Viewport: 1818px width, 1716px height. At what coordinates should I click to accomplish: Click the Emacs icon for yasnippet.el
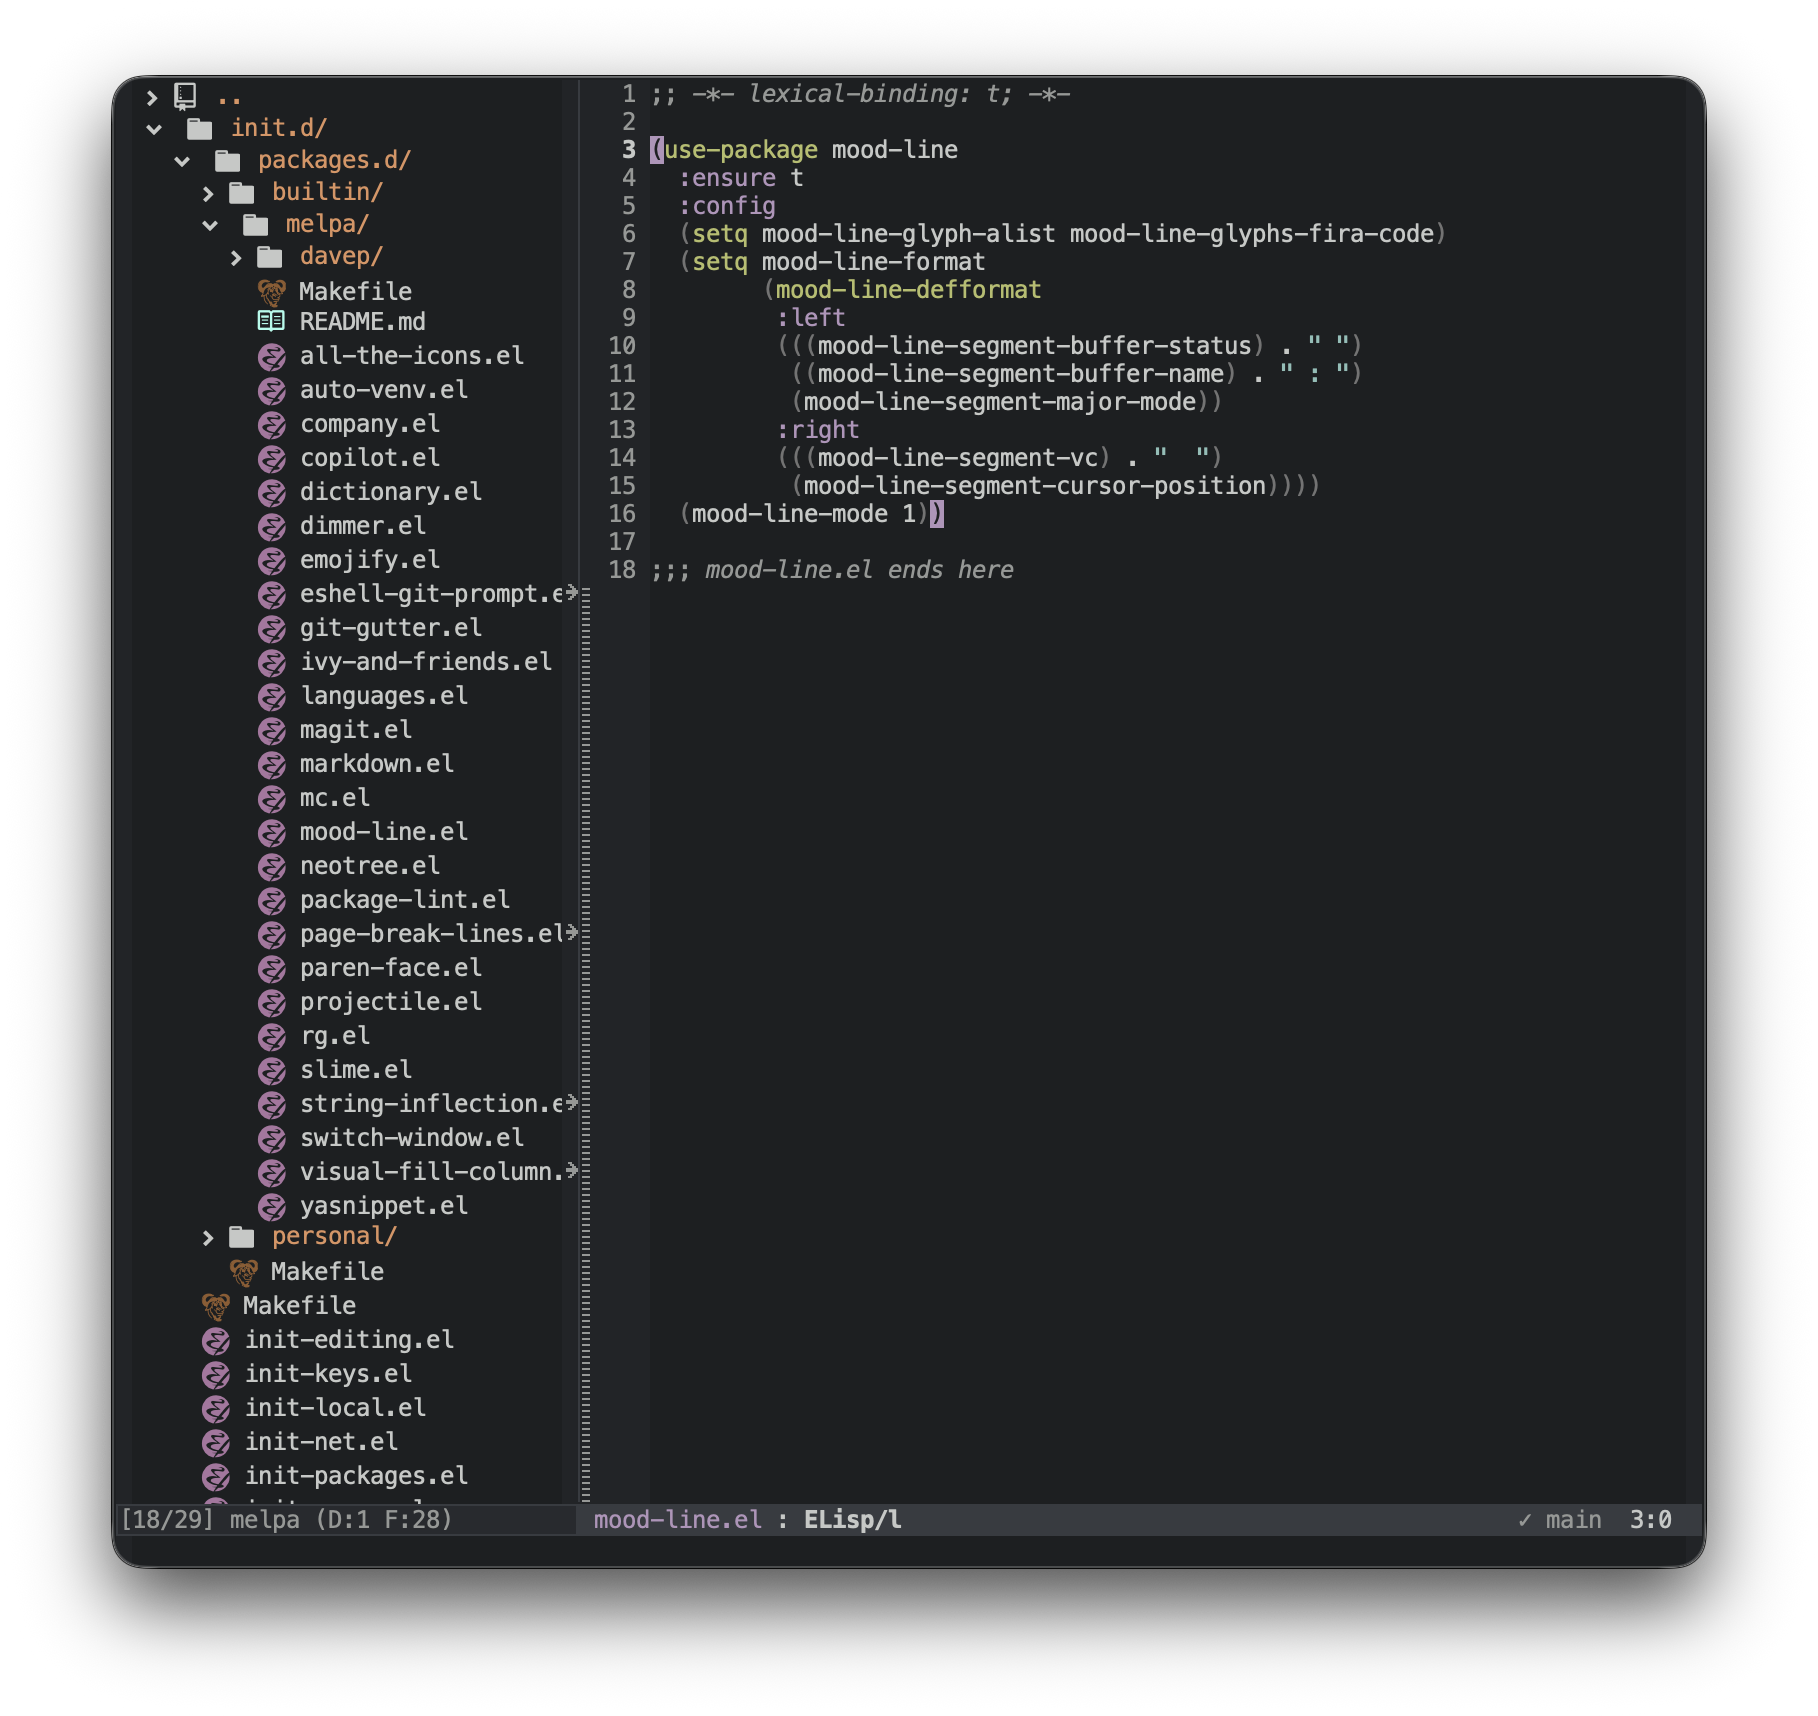272,1207
